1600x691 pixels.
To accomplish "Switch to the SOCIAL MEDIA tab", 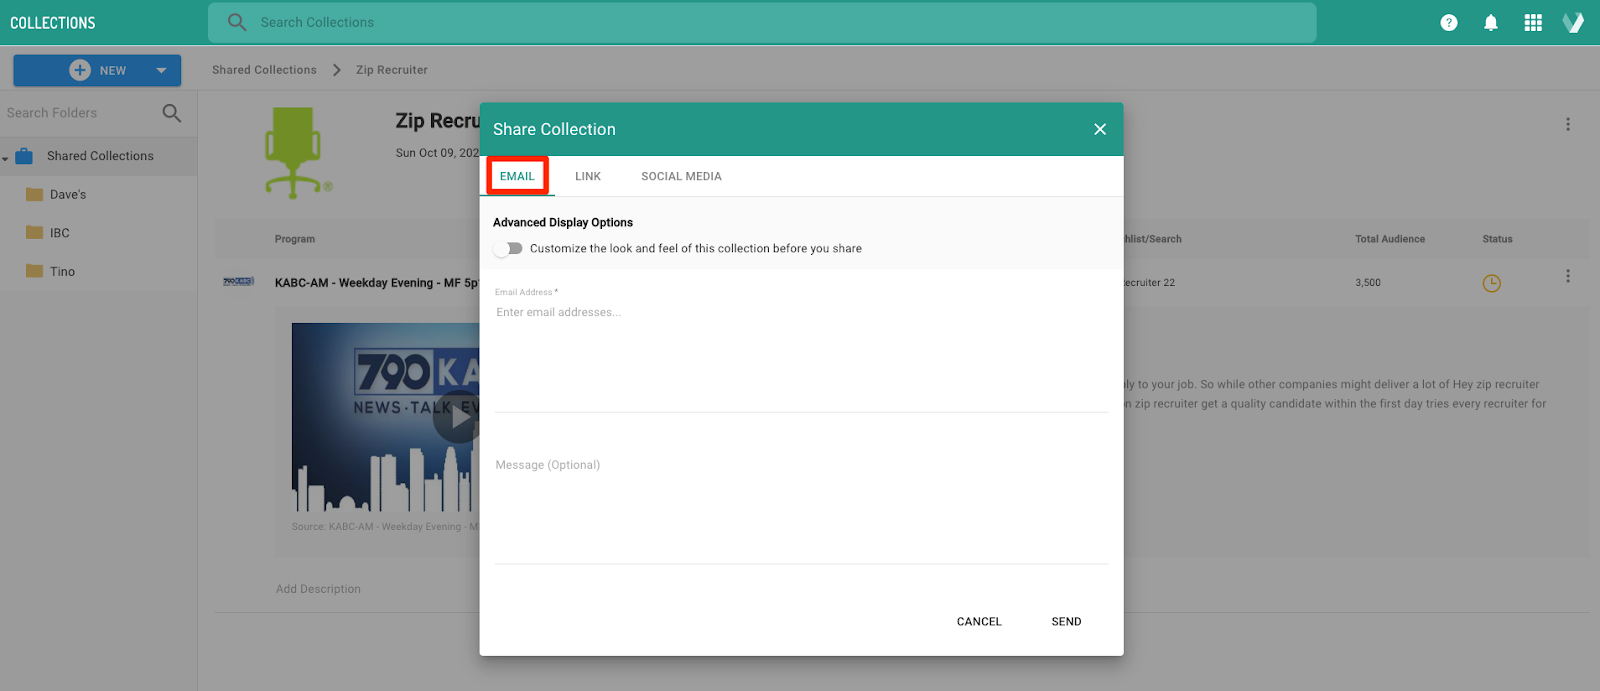I will coord(681,176).
